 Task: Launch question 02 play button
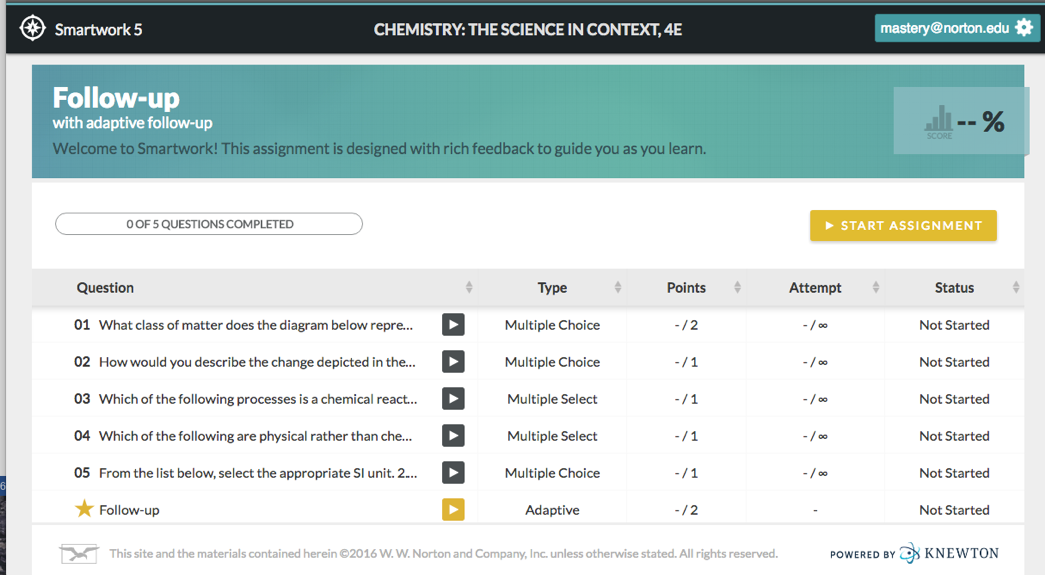pos(453,362)
